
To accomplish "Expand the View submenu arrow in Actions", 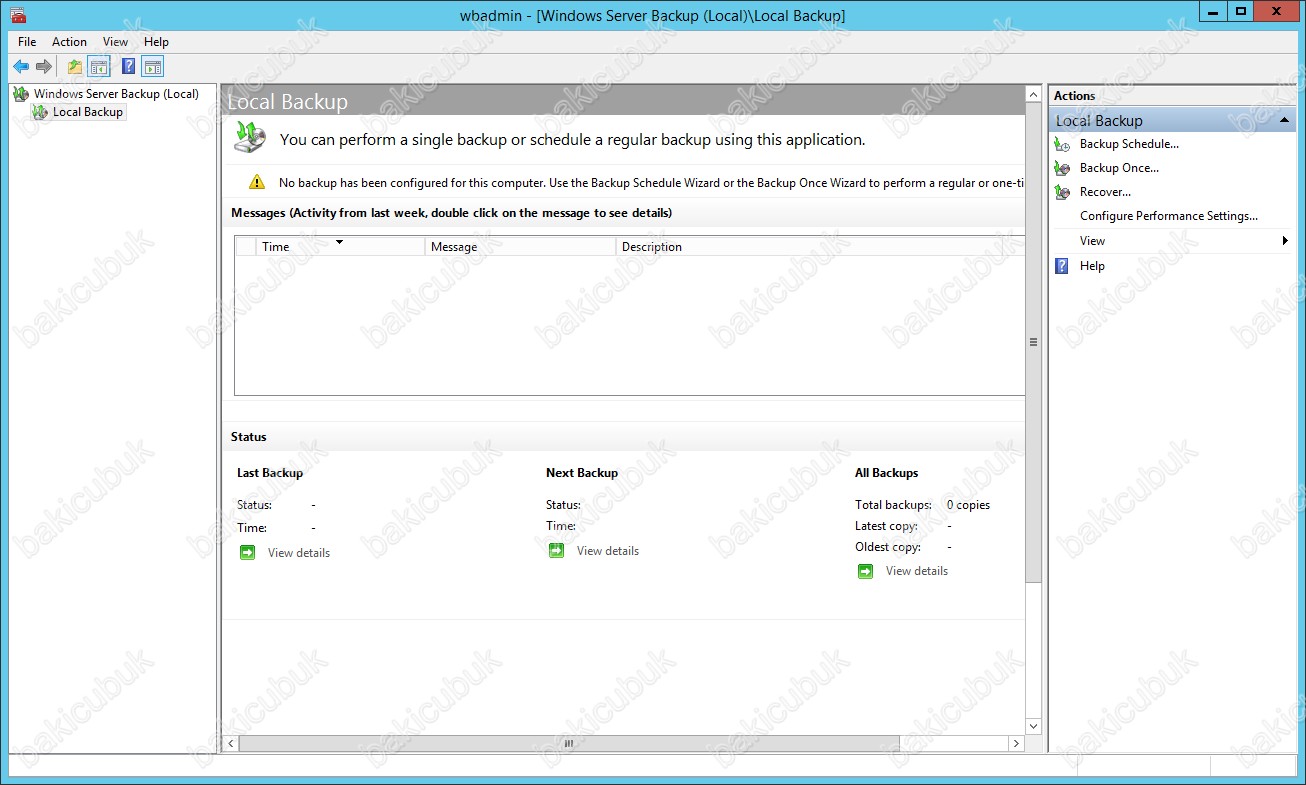I will [x=1285, y=241].
